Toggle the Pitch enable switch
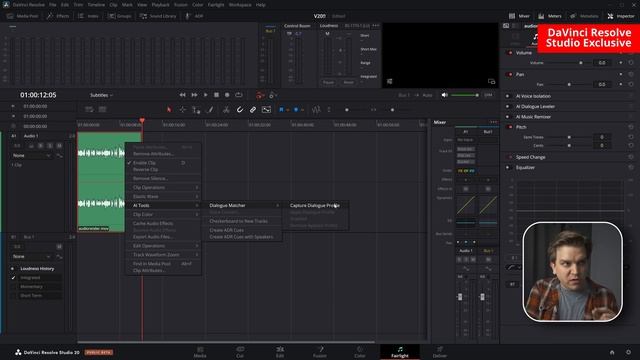The height and width of the screenshot is (360, 640). point(509,127)
